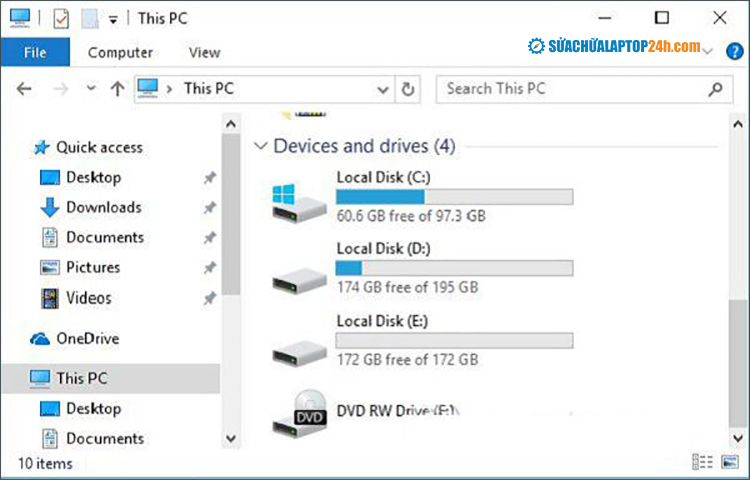This screenshot has height=480, width=750.
Task: Click the Properties checkmark icon in title bar
Action: [x=61, y=19]
